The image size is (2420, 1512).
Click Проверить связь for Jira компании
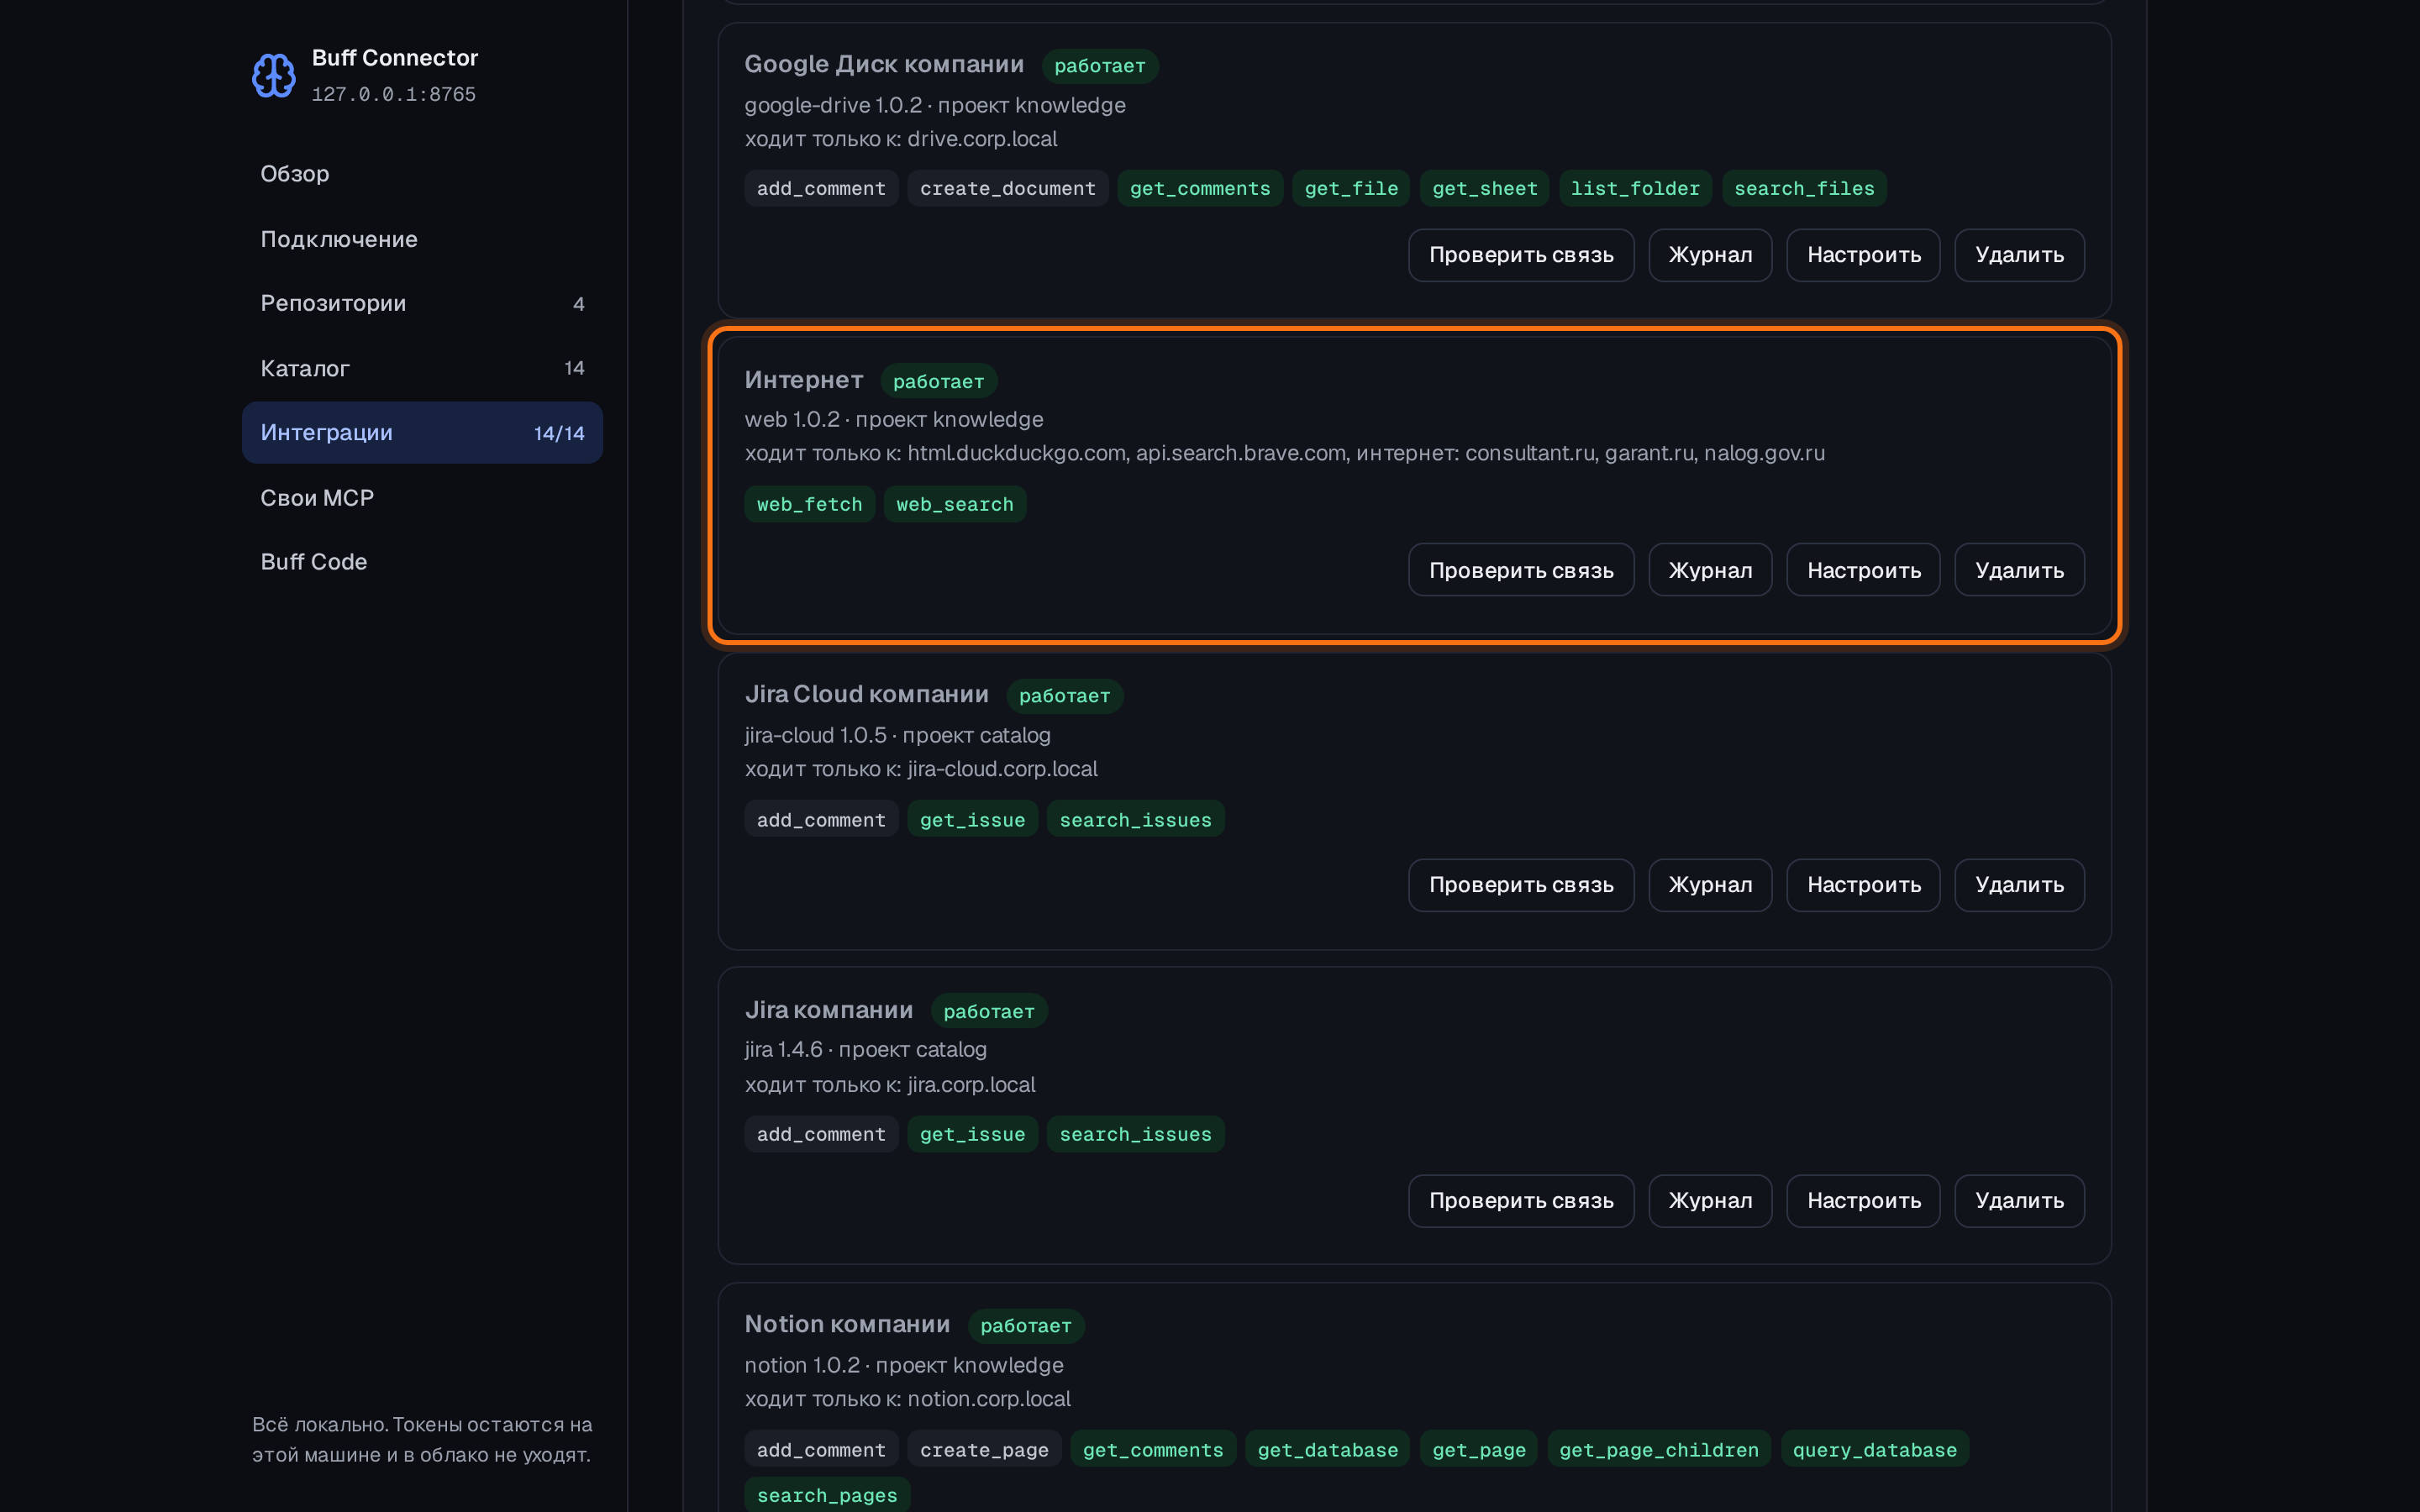pyautogui.click(x=1521, y=1200)
